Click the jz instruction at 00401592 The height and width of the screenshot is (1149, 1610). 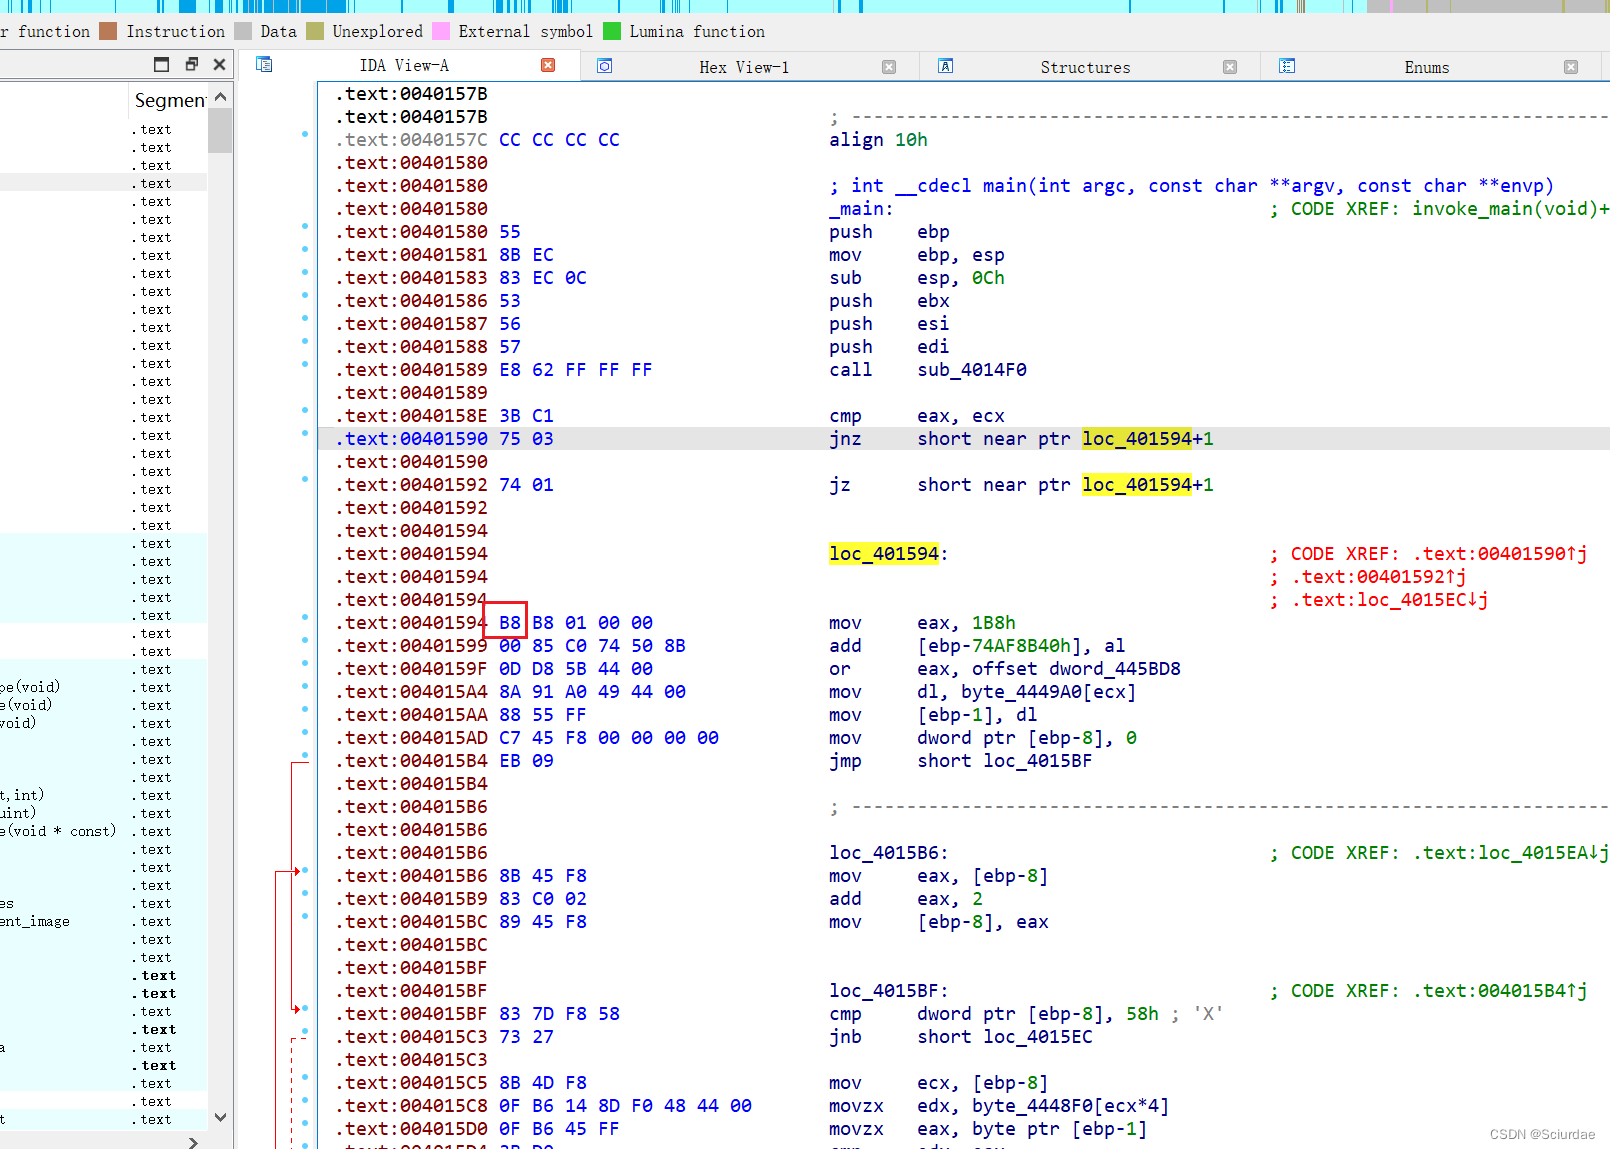[1021, 485]
